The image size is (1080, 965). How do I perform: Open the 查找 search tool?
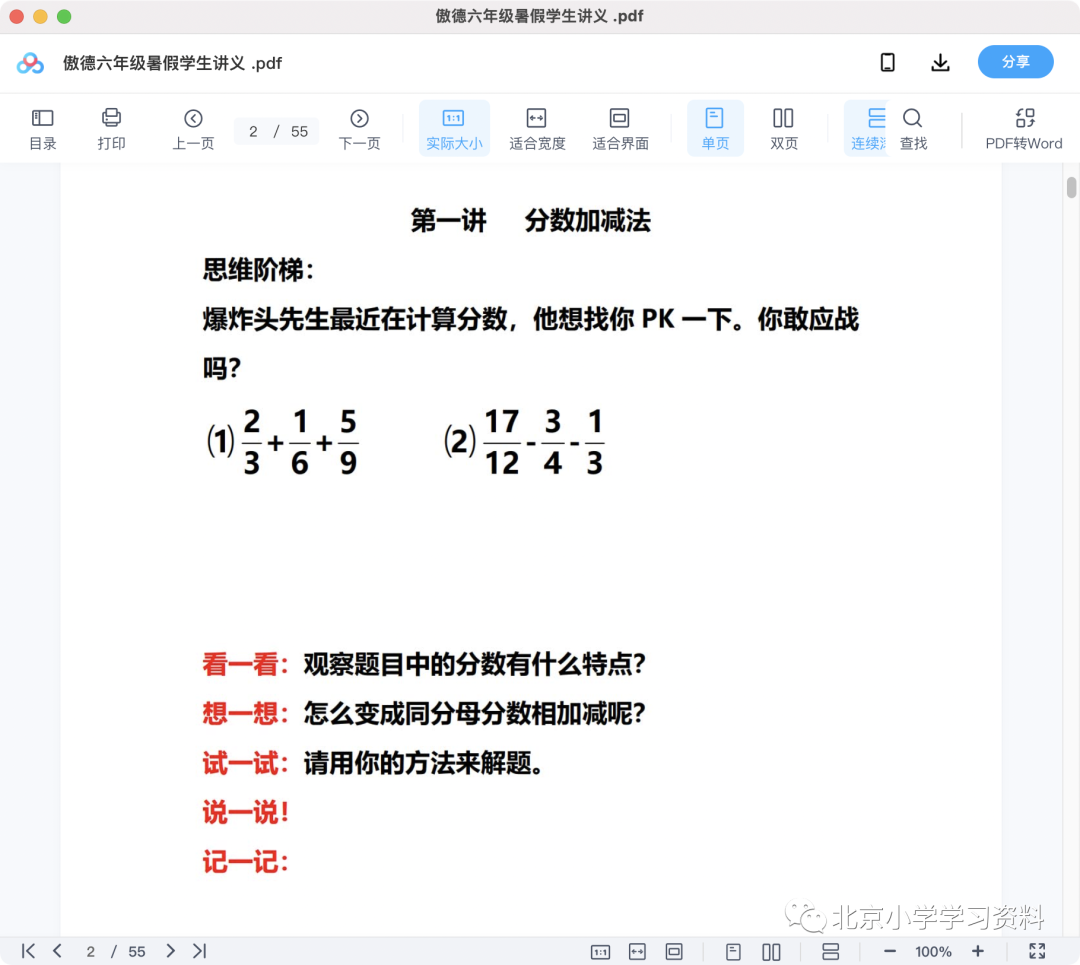click(x=913, y=129)
